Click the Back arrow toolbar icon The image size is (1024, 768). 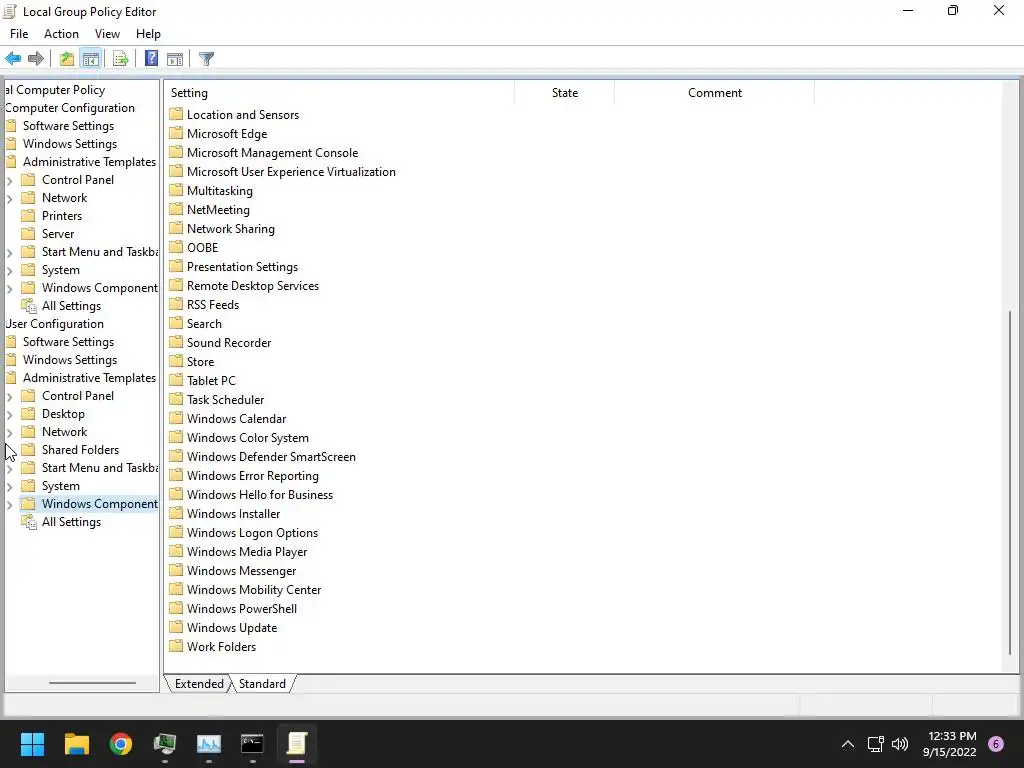click(x=13, y=59)
